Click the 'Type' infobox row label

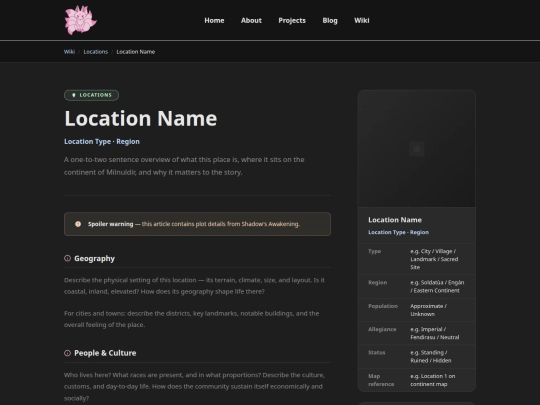tap(374, 251)
